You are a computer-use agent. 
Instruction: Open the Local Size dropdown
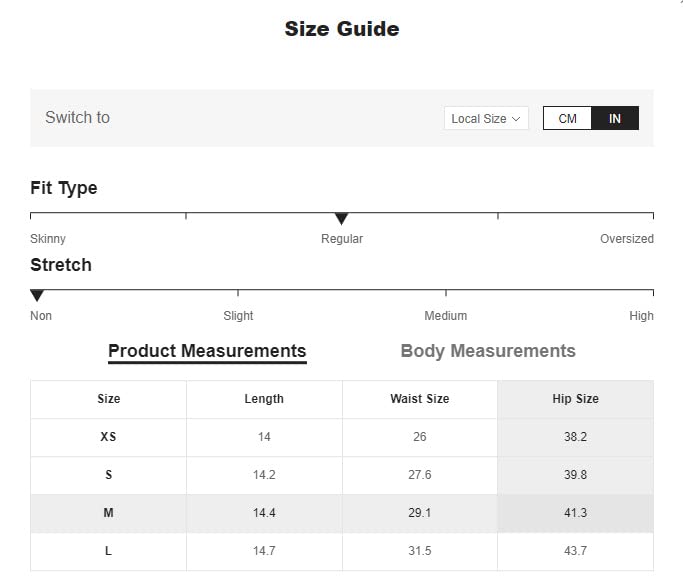tap(485, 118)
